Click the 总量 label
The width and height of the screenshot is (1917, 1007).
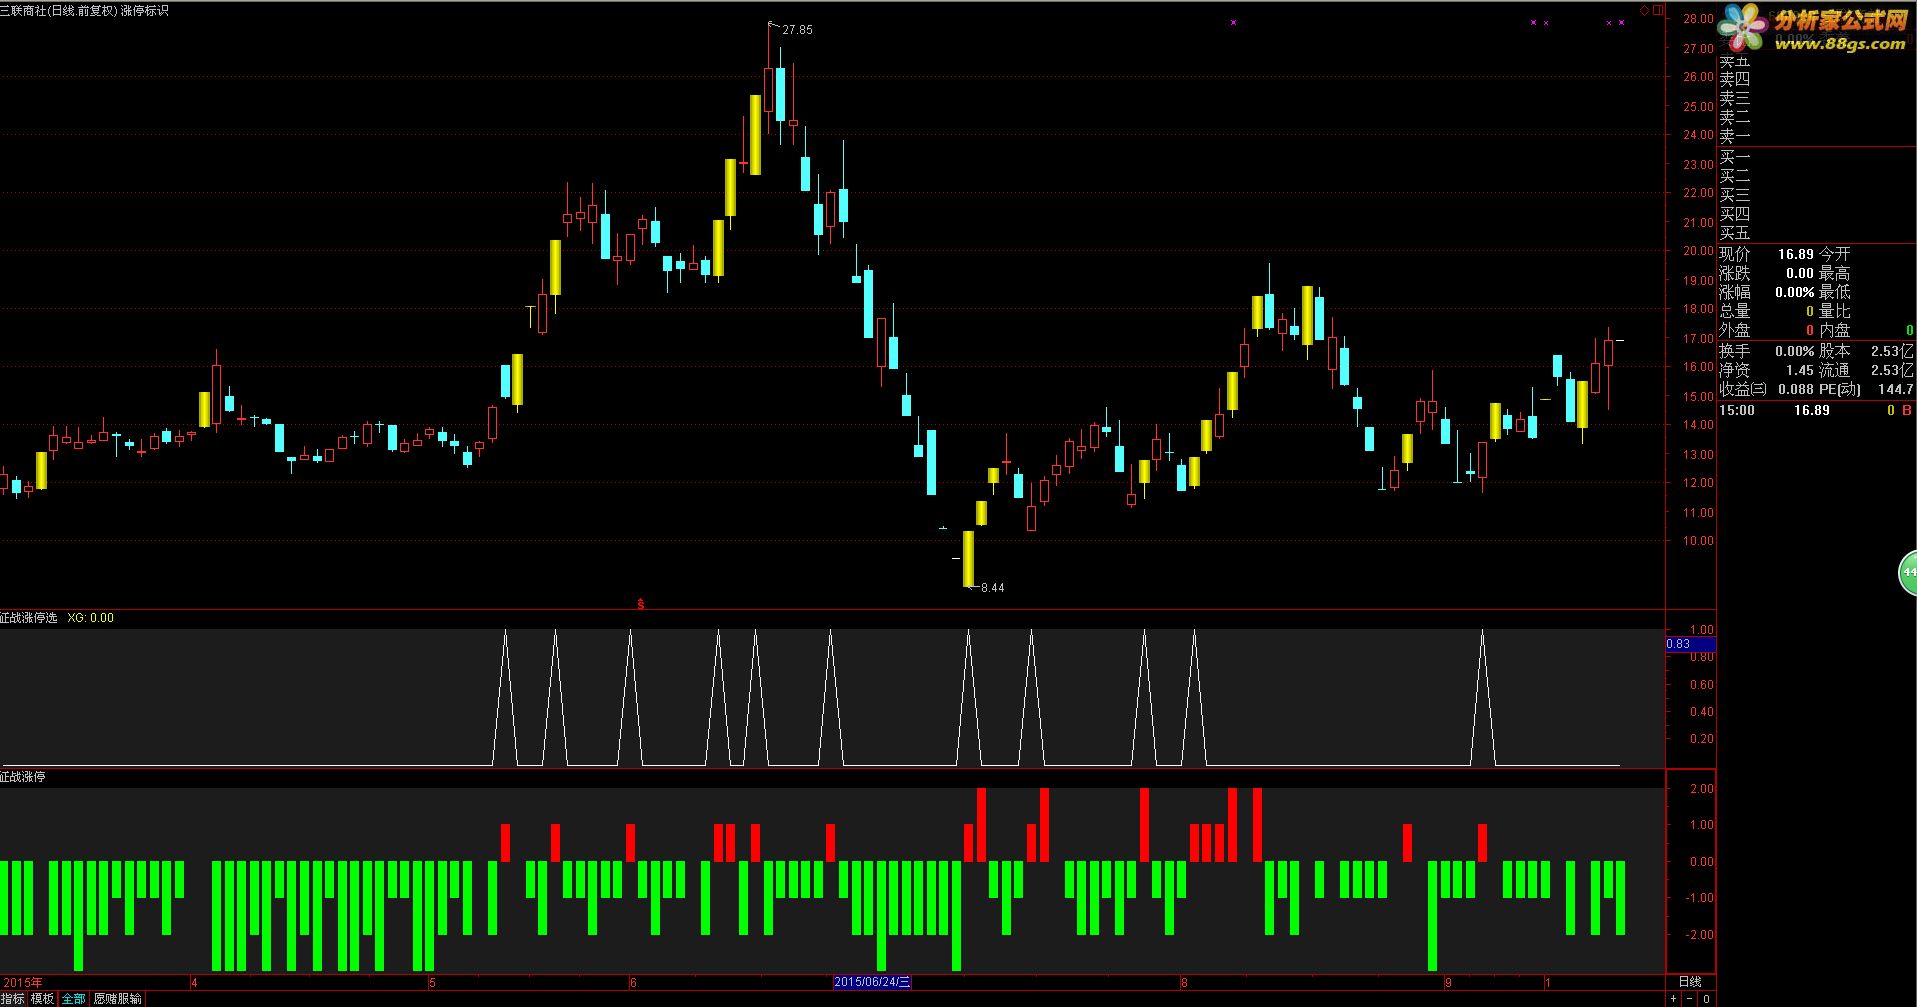1735,311
